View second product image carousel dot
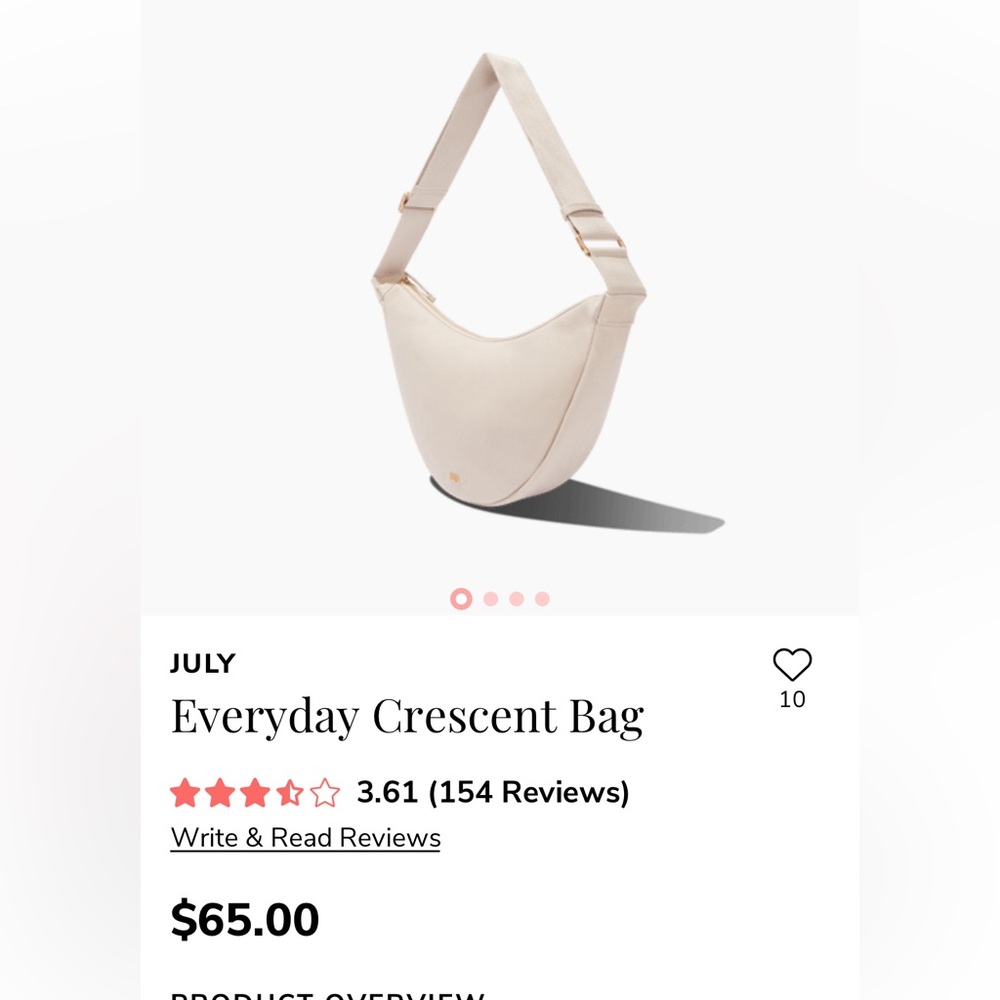 [x=489, y=597]
